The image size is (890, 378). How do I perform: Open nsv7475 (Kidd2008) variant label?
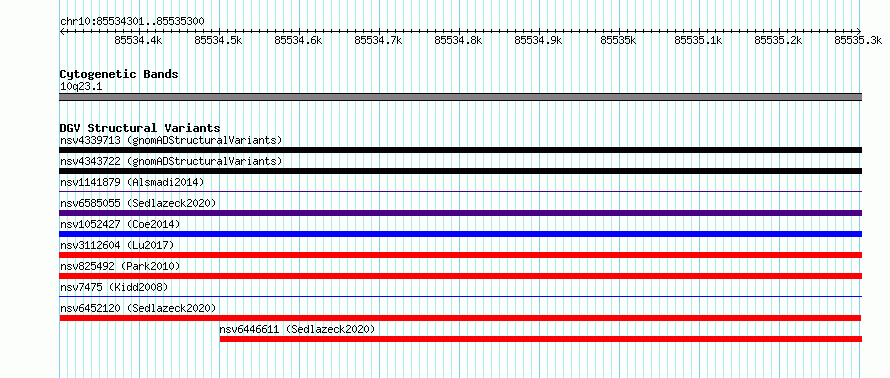tap(114, 287)
